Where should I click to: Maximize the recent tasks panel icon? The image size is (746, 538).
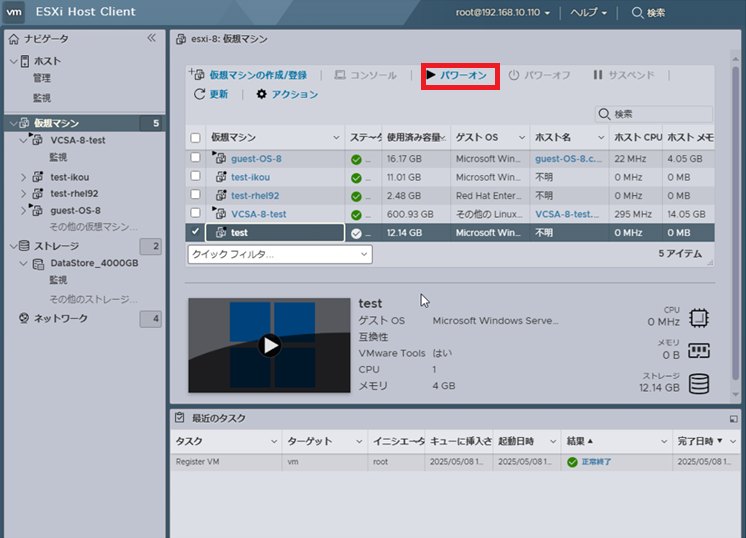coord(733,418)
